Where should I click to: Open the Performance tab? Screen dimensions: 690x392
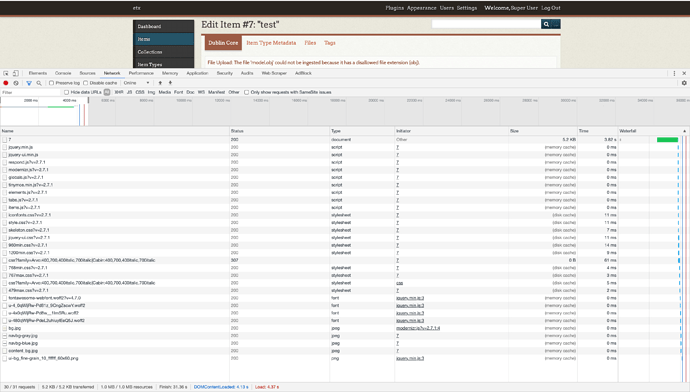141,73
